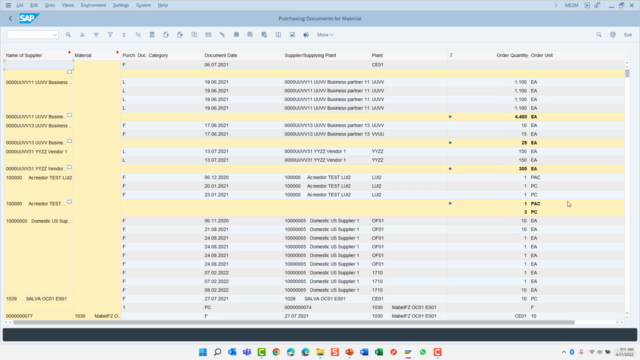Viewport: 640px width, 360px height.
Task: Click the icon between search and Exit
Action: 613,35
